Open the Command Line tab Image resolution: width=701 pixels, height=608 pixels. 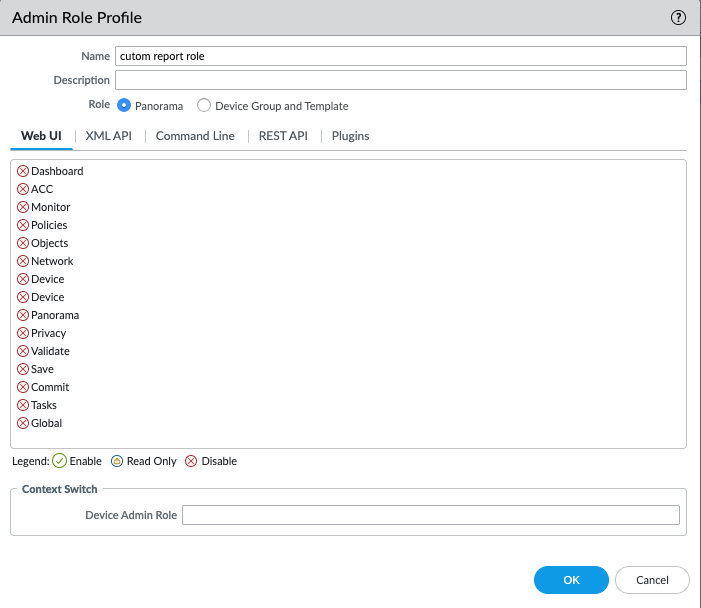point(195,136)
